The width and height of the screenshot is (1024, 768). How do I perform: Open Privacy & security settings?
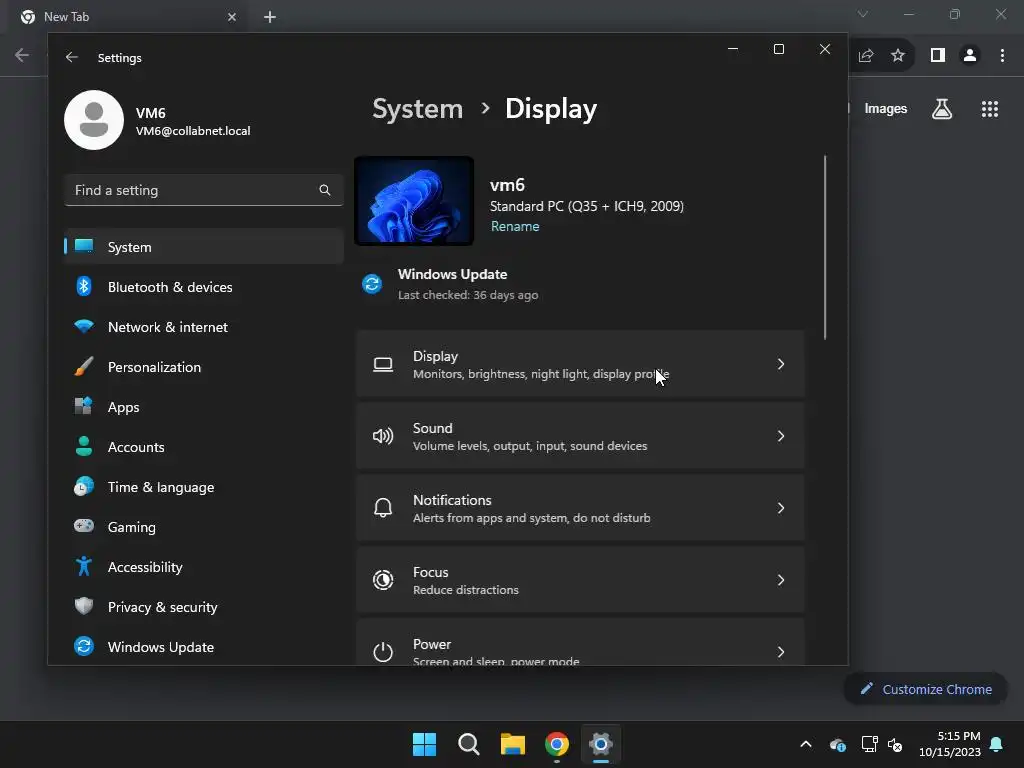point(204,607)
